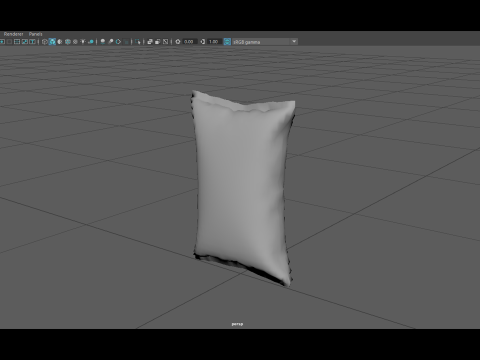
Task: Toggle X-ray display icon
Action: click(150, 42)
